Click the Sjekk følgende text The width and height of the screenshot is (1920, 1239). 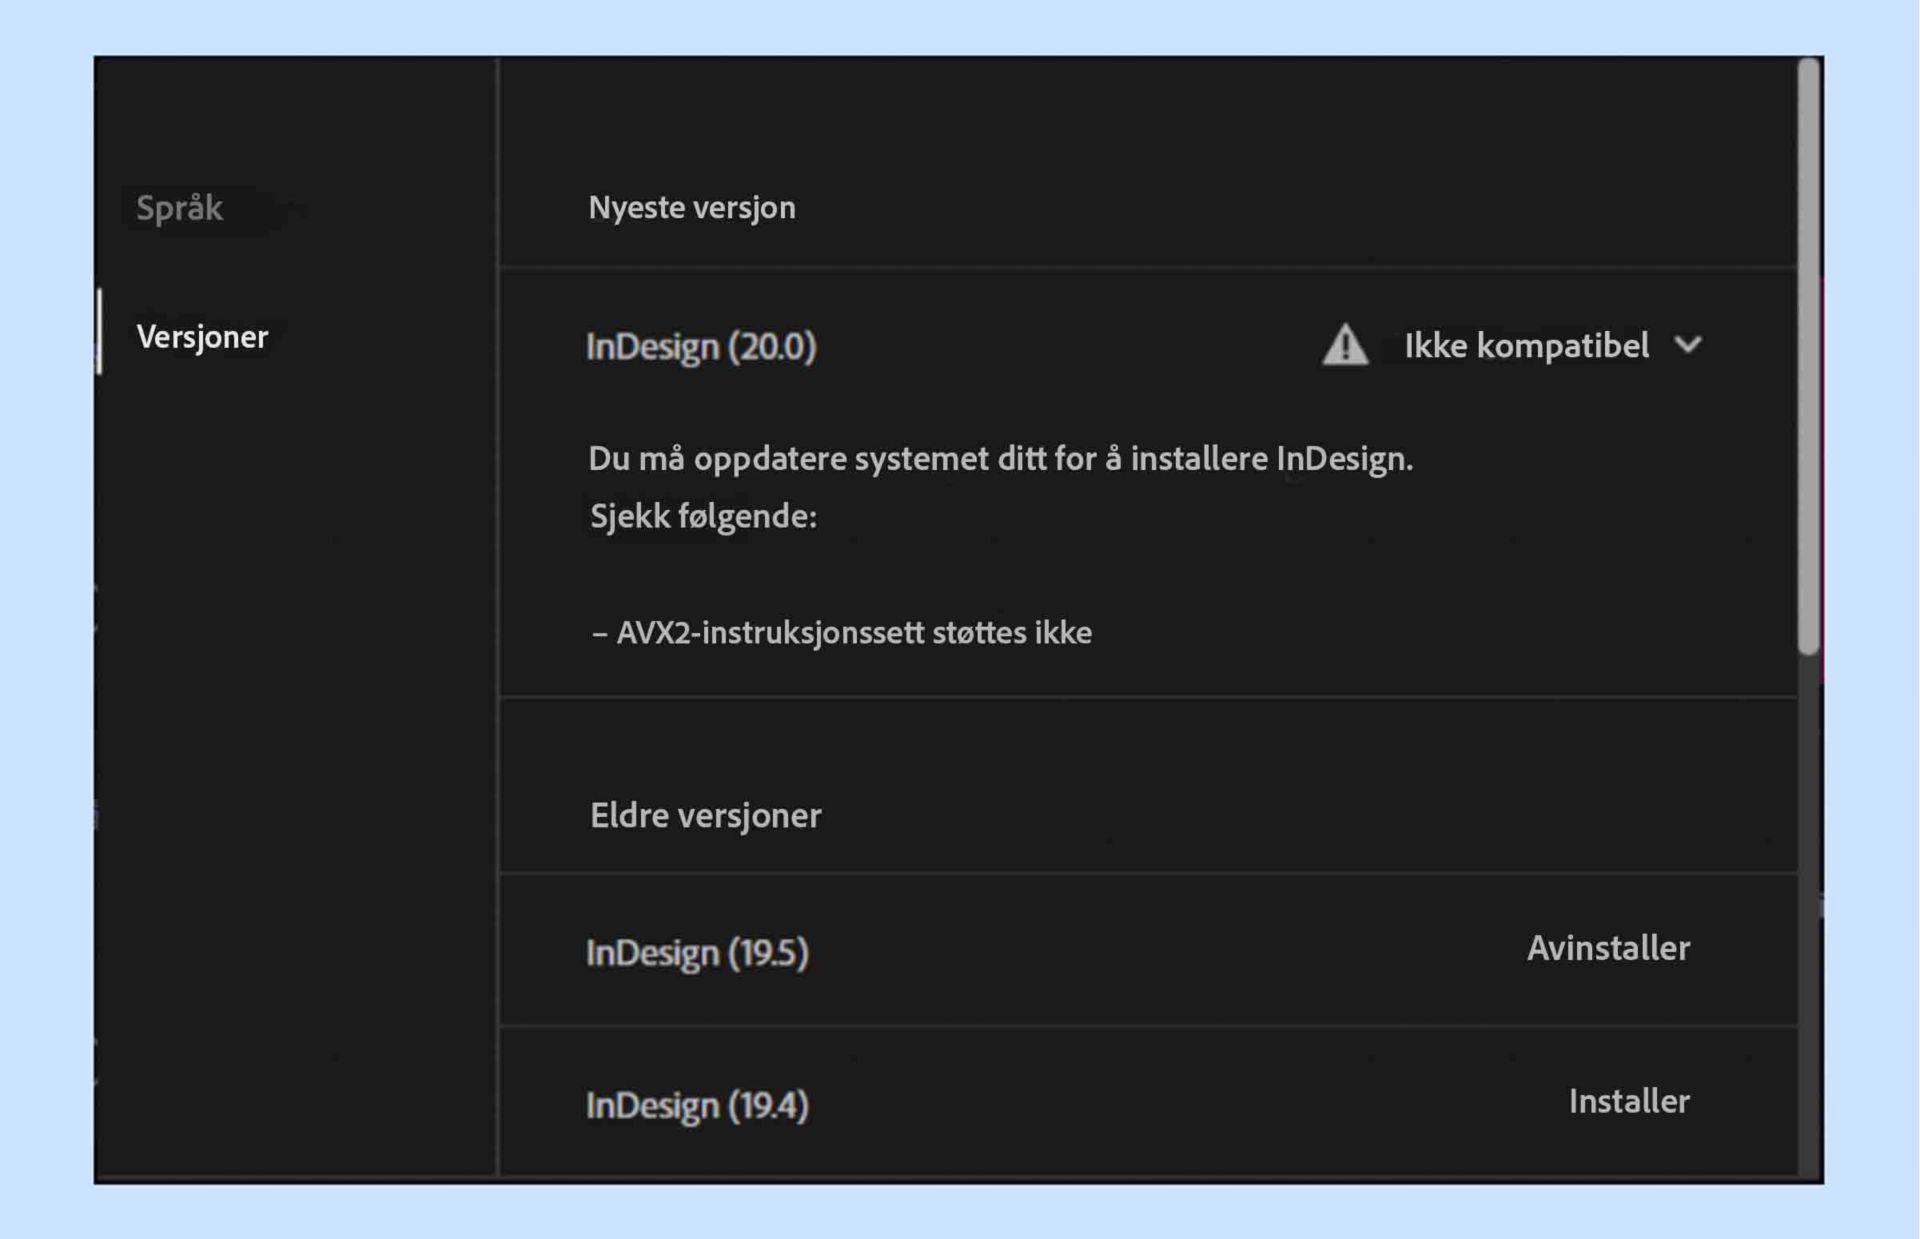click(703, 516)
